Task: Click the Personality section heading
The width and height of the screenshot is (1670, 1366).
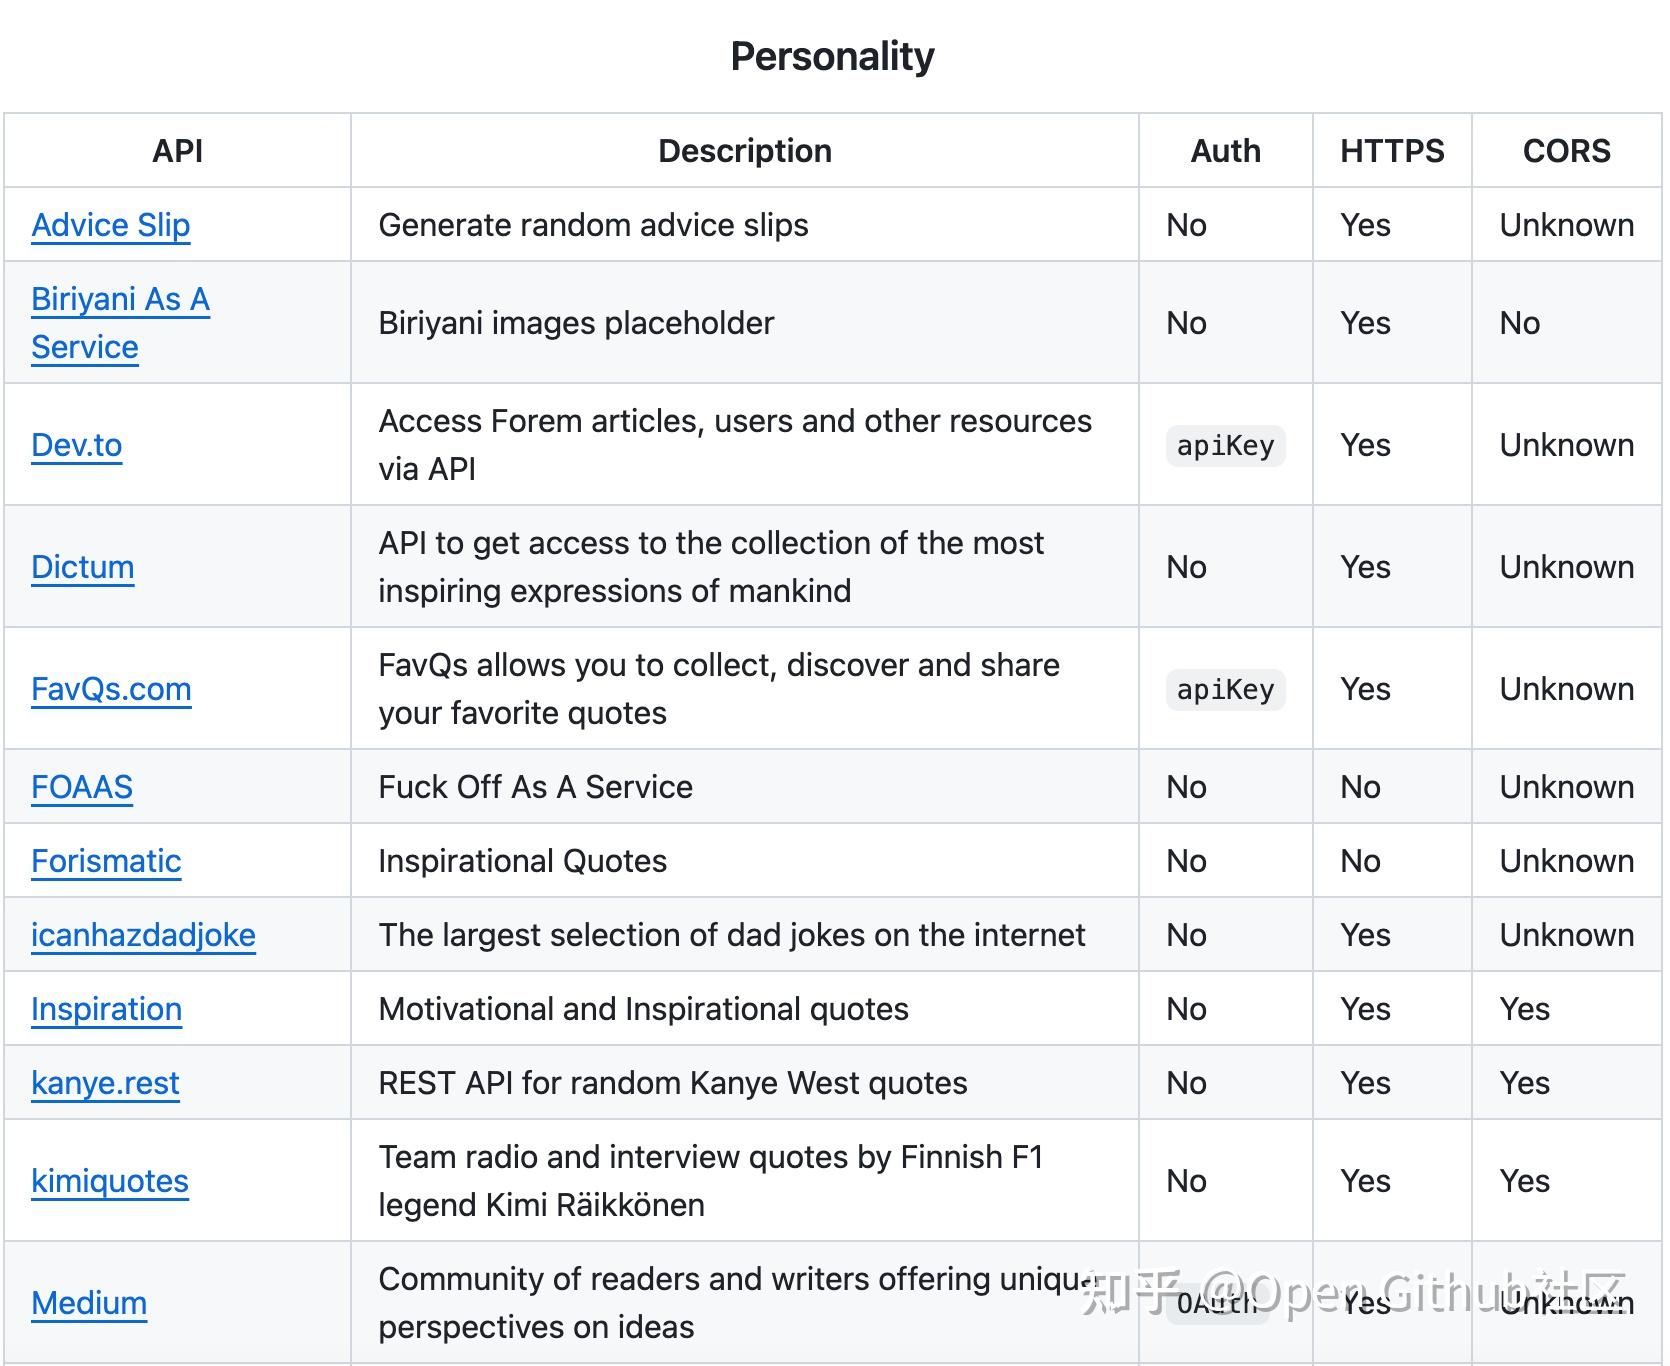Action: 832,57
